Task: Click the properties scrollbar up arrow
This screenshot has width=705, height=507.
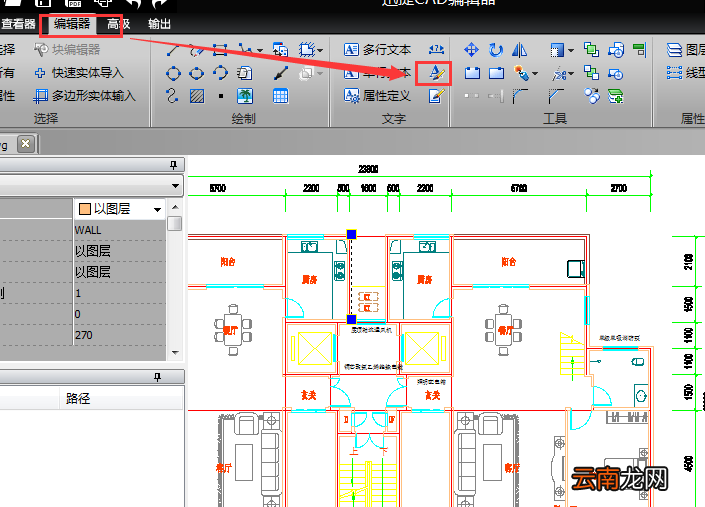Action: tap(175, 207)
